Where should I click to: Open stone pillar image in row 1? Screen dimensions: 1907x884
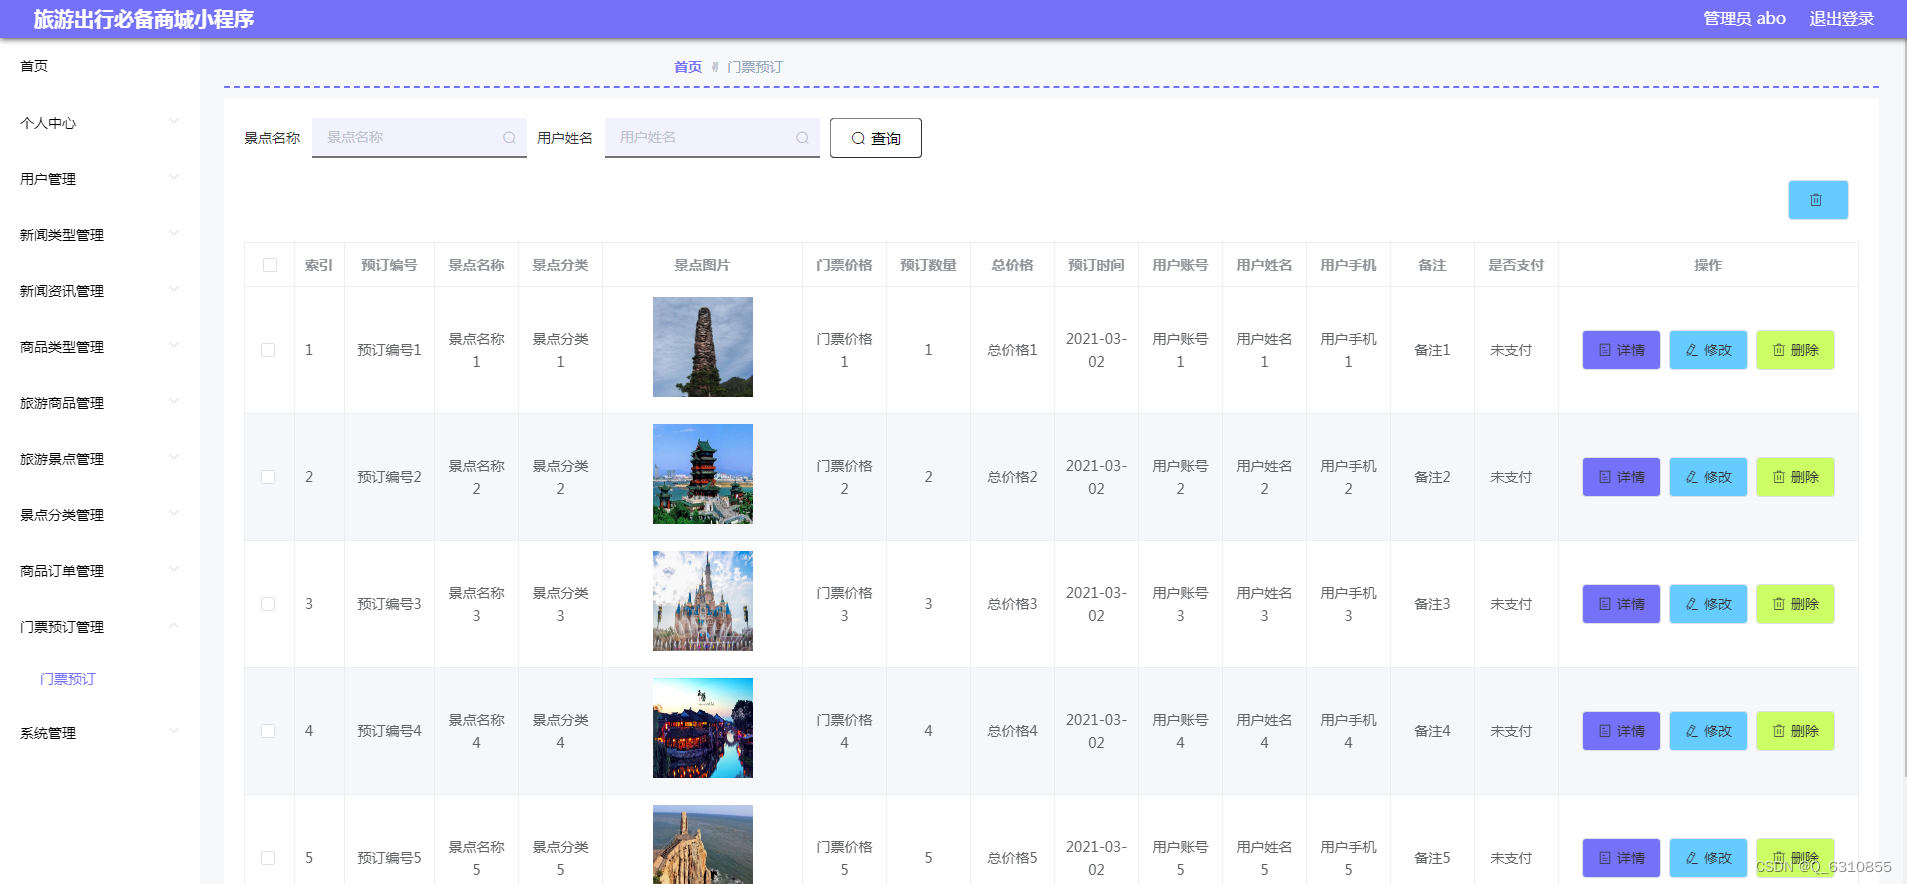[x=703, y=347]
